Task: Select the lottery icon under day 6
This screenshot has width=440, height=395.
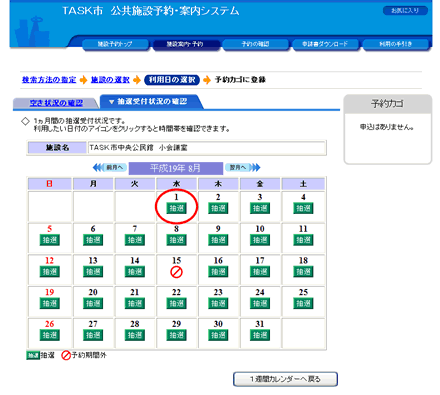Action: (x=93, y=240)
